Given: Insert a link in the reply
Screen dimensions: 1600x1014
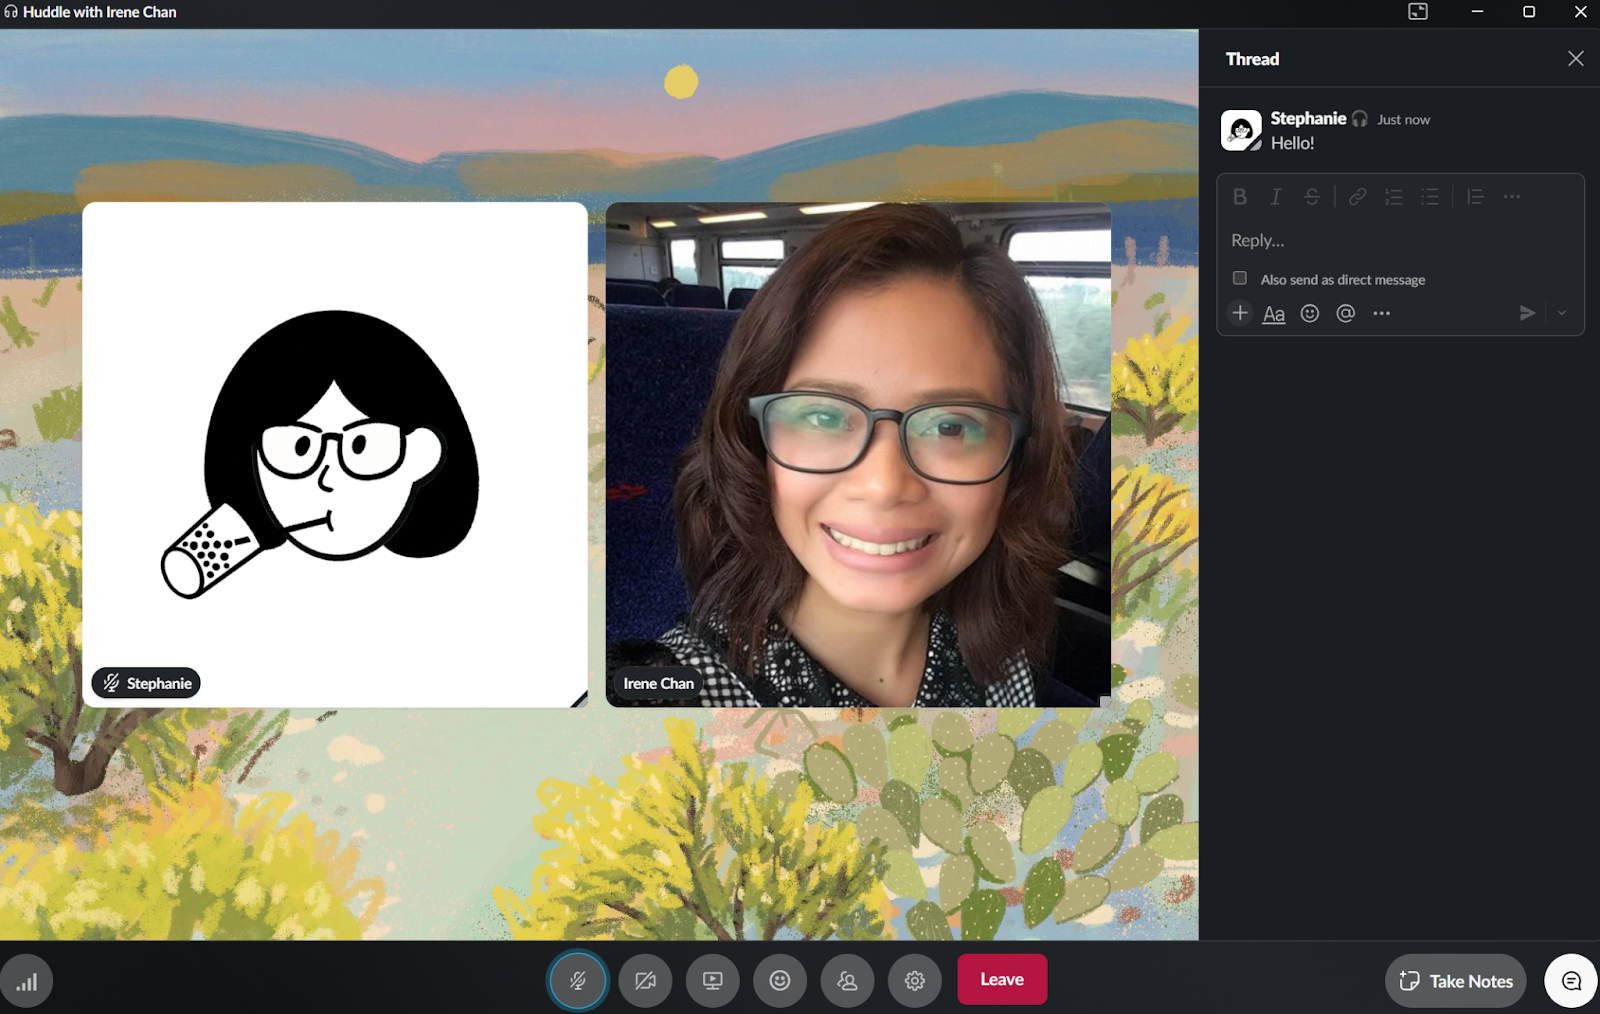Looking at the screenshot, I should click(1357, 197).
